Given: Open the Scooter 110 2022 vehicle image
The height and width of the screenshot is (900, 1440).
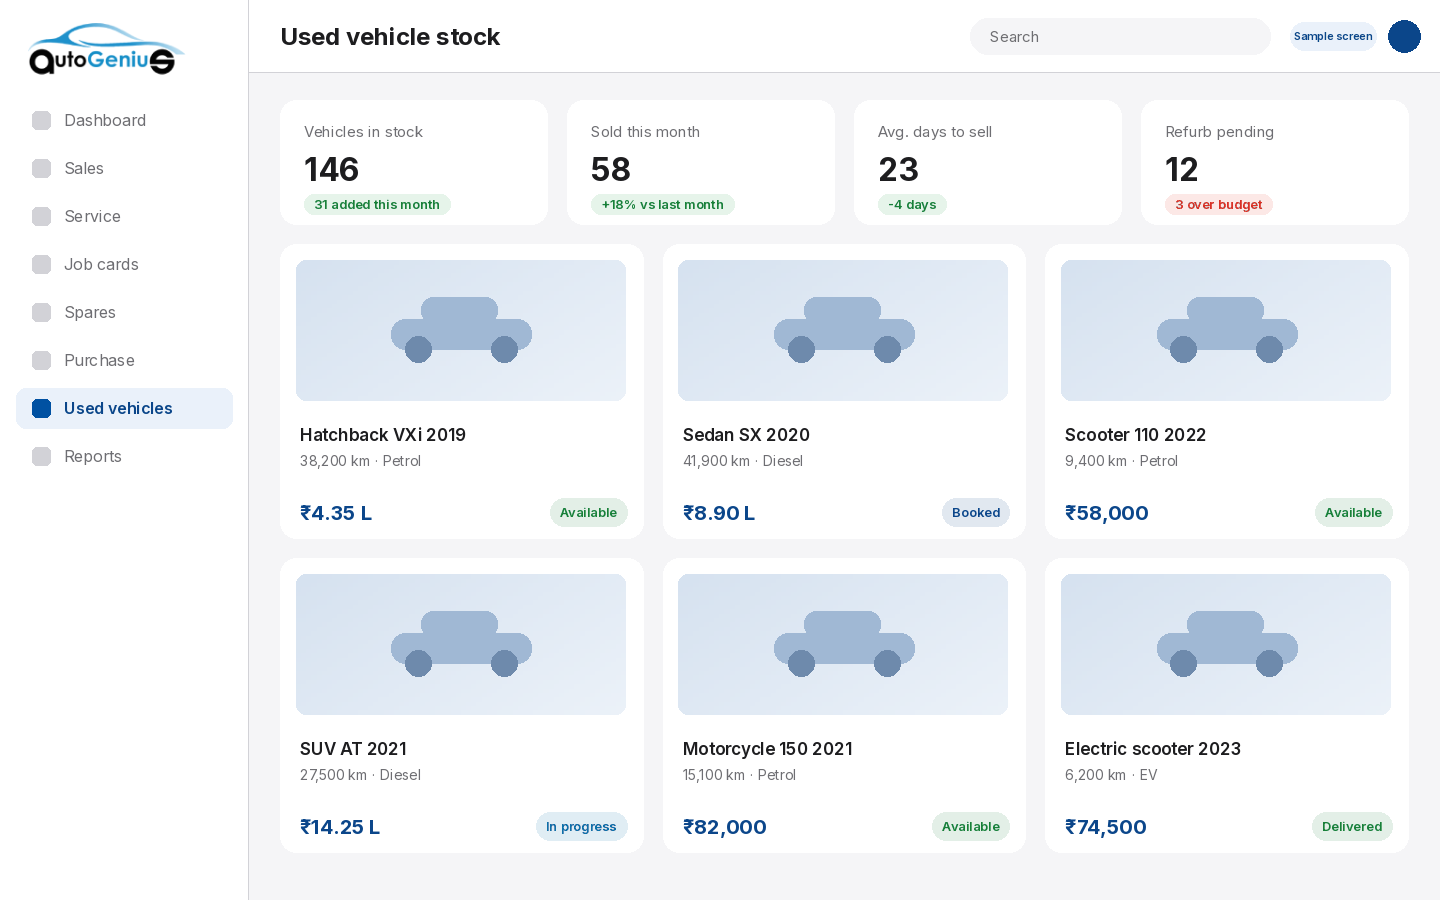Looking at the screenshot, I should coord(1226,330).
